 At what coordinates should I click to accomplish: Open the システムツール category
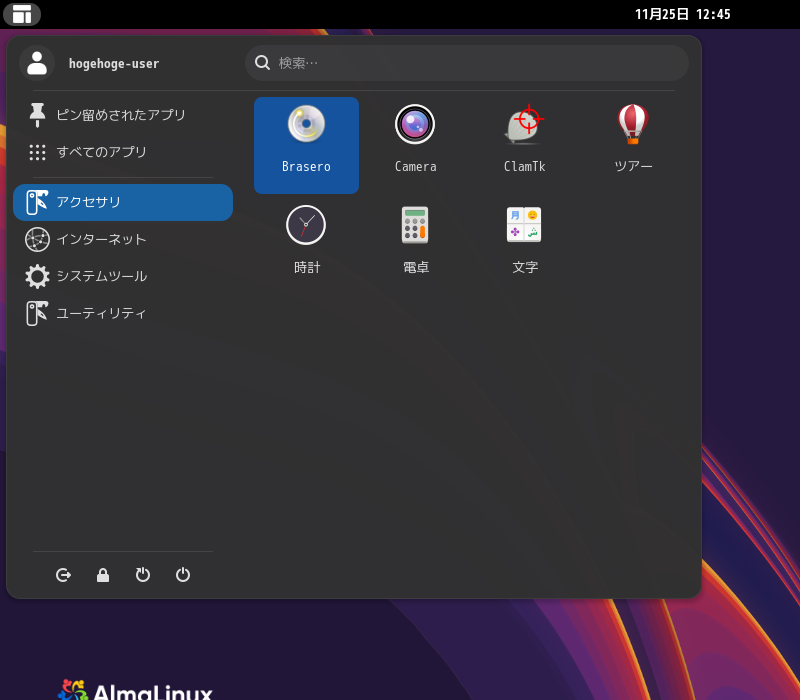123,276
